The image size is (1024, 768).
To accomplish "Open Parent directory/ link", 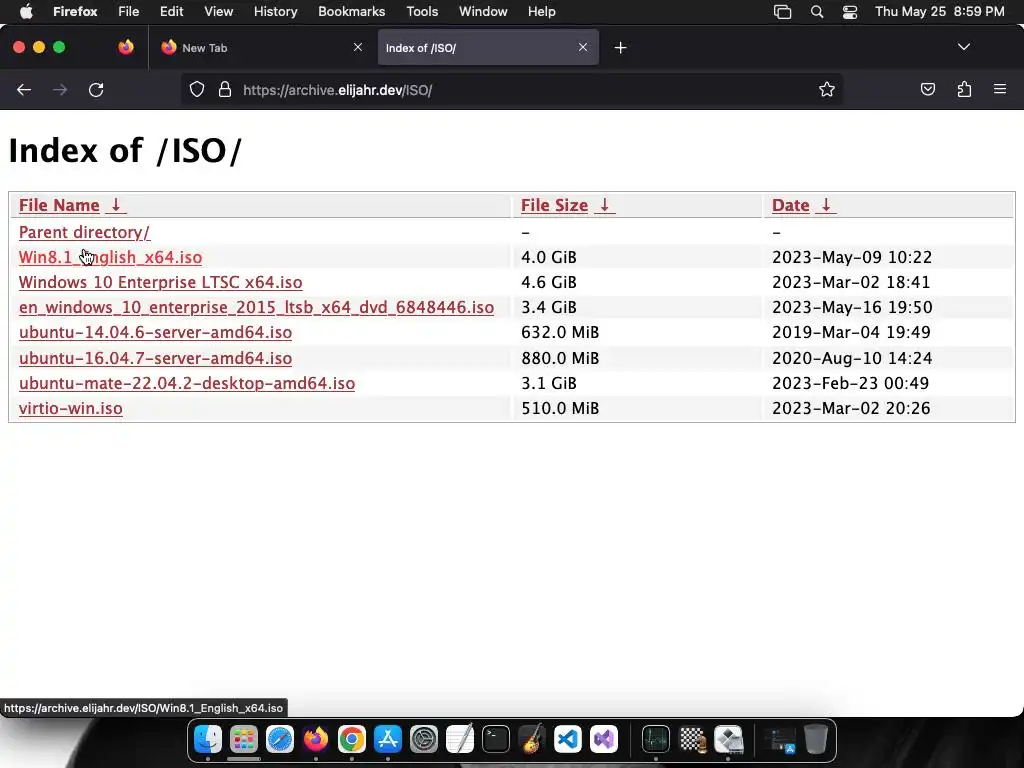I will (x=84, y=232).
